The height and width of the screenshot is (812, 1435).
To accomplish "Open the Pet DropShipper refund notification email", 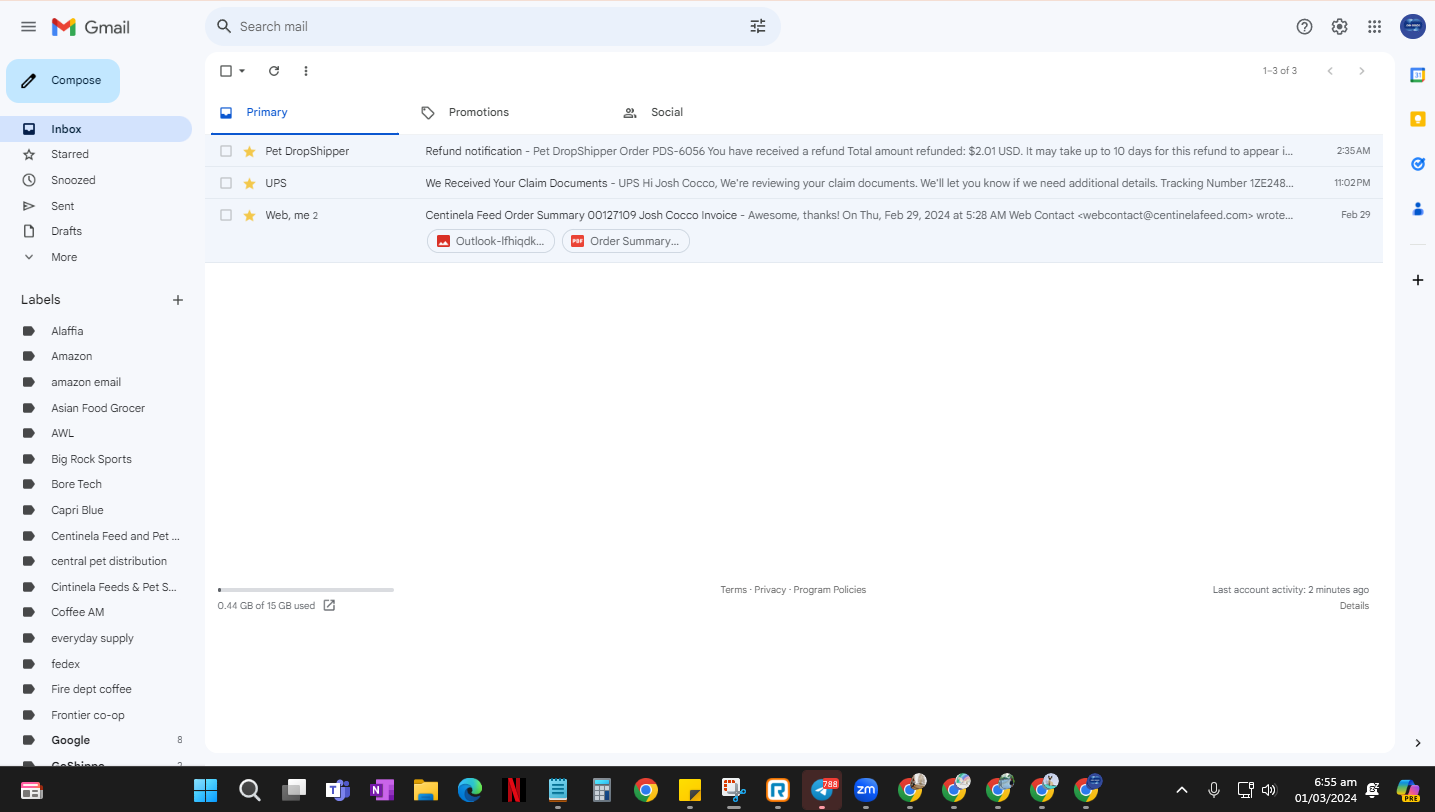I will 794,151.
